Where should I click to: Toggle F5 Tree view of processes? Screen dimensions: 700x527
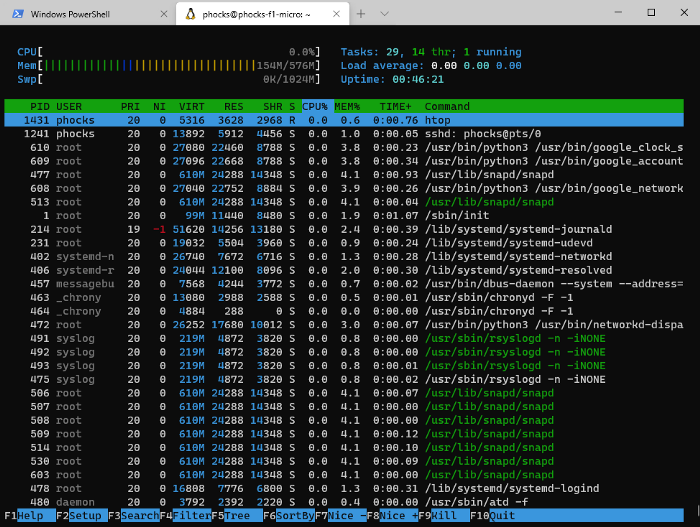[x=237, y=515]
